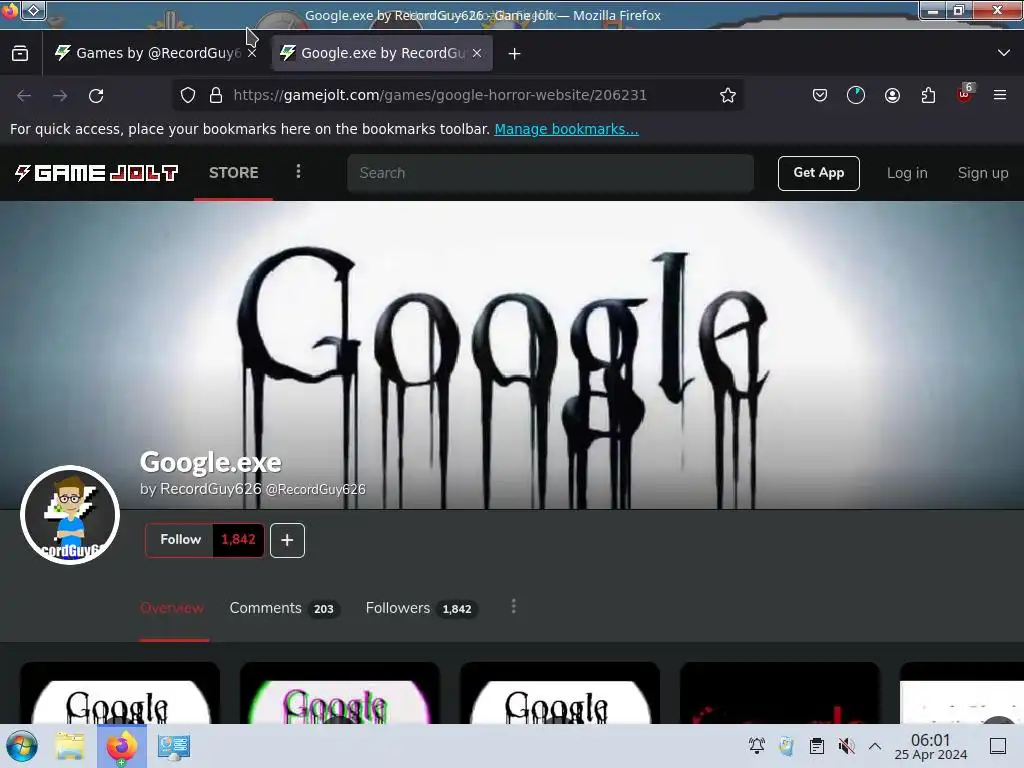Open the third Google screenshot thumbnail
Screen dimensions: 1024x768
(560, 693)
